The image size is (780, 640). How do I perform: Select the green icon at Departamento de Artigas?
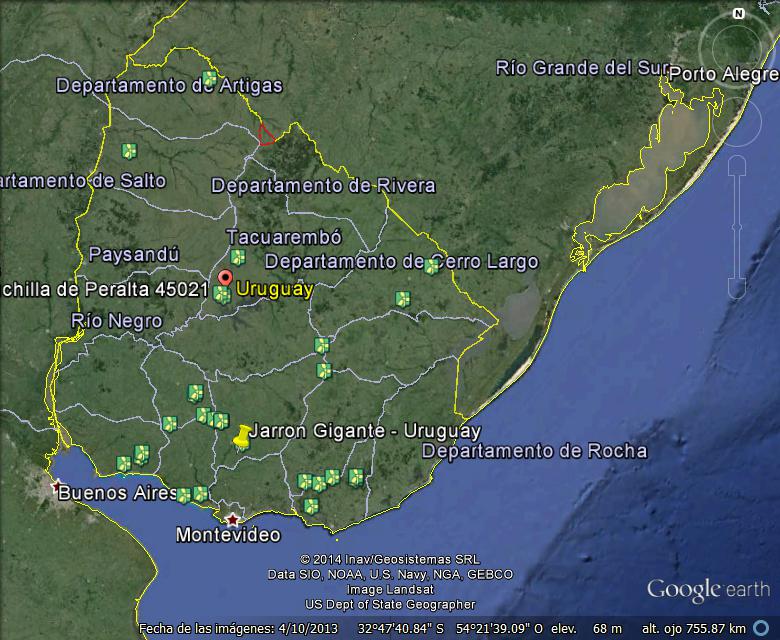point(210,78)
